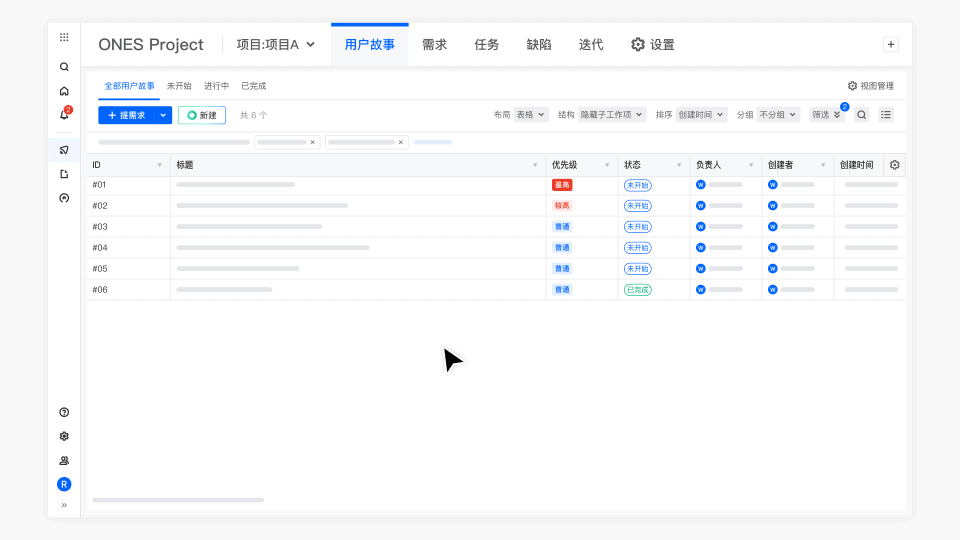Open 设置 settings tab
The width and height of the screenshot is (960, 540).
[653, 45]
